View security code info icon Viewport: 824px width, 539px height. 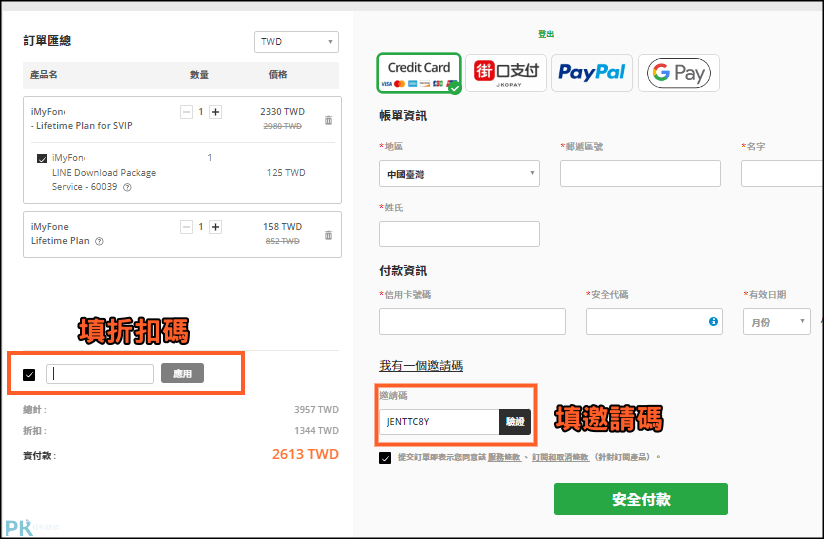[713, 321]
